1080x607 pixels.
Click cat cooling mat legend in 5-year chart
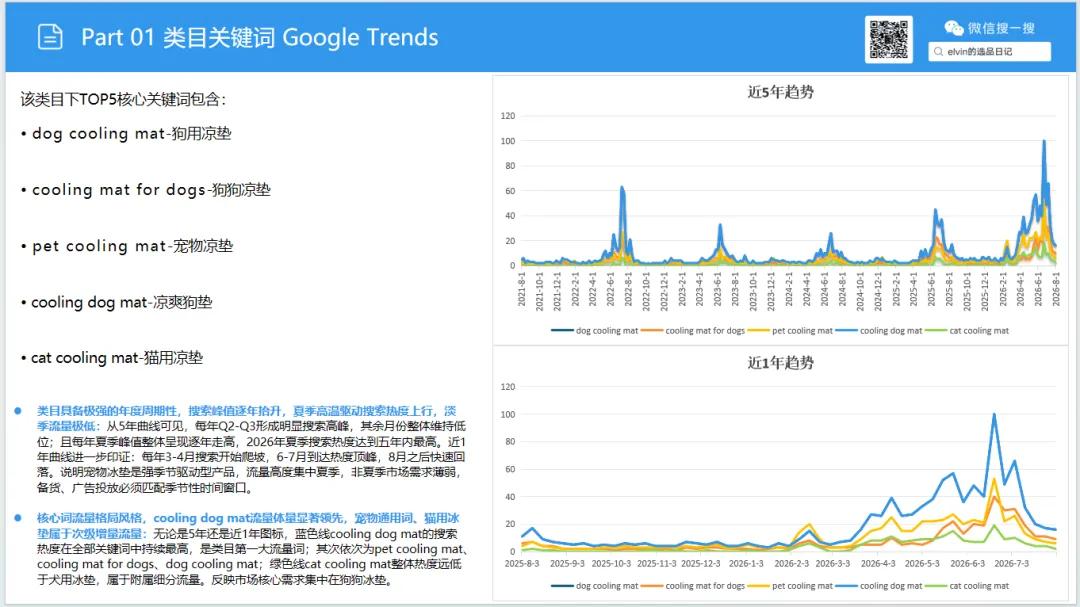(x=967, y=331)
